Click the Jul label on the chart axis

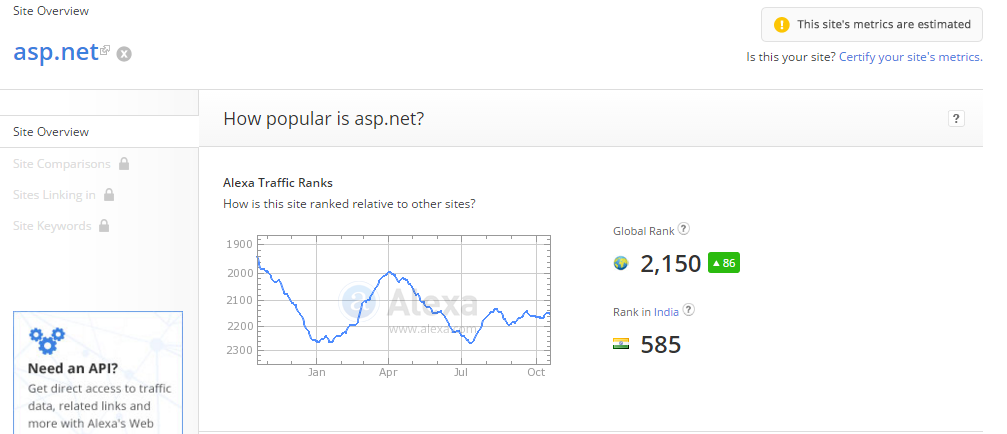coord(460,372)
